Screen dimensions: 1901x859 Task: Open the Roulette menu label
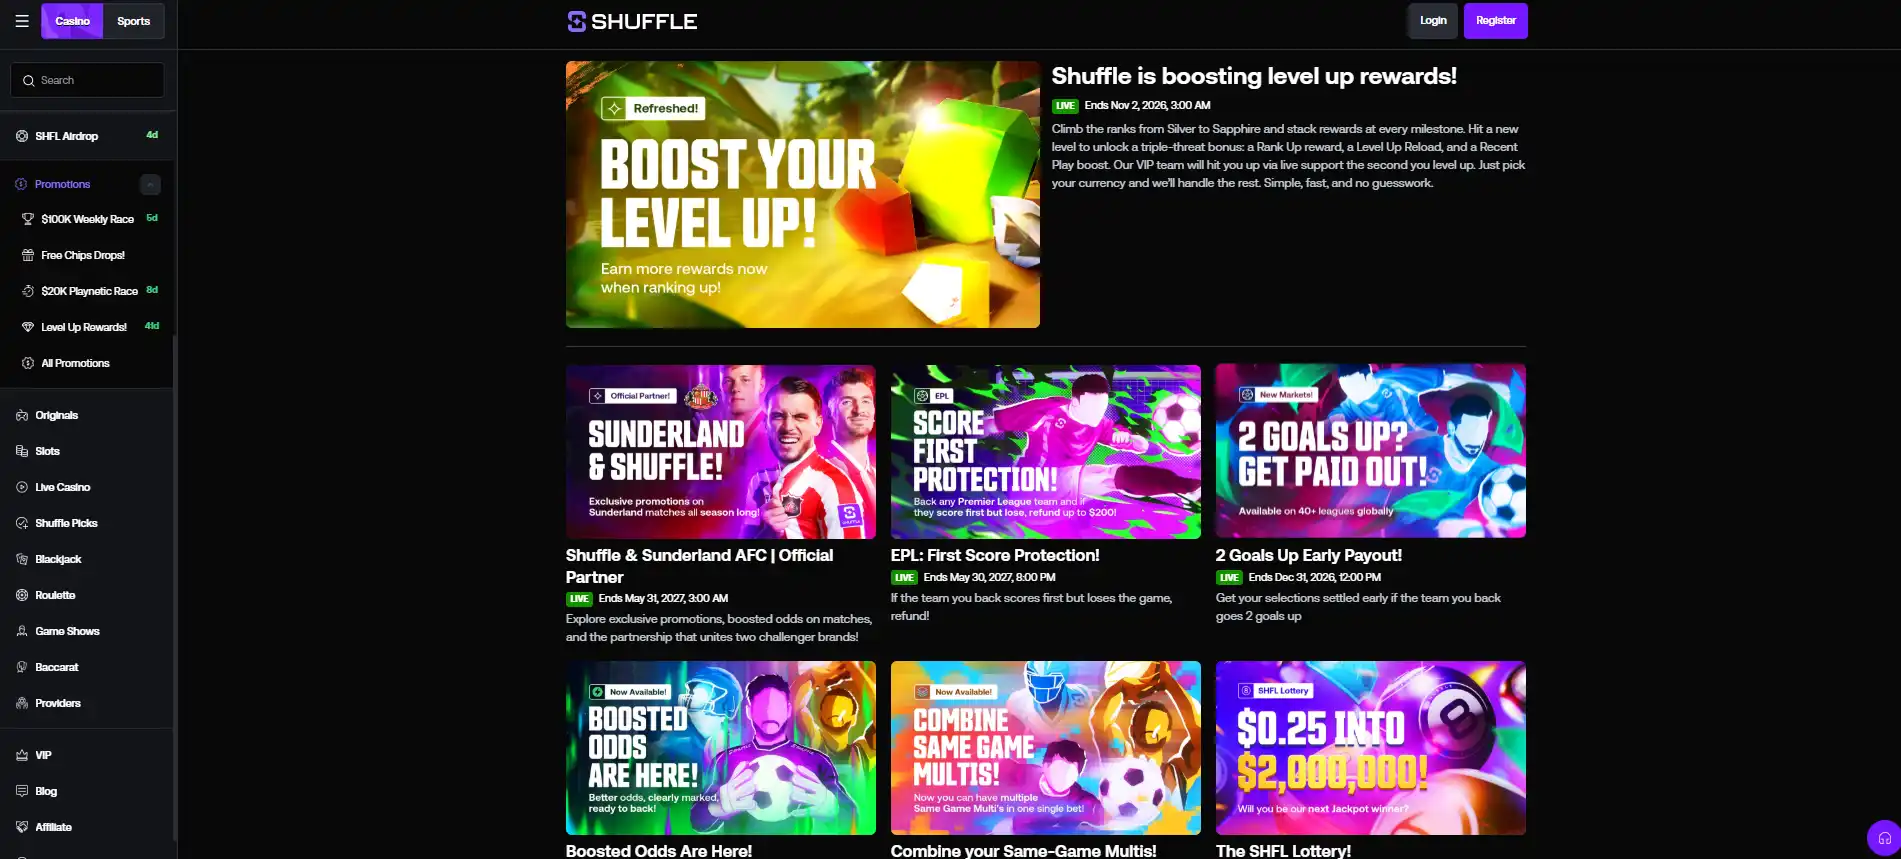coord(55,595)
